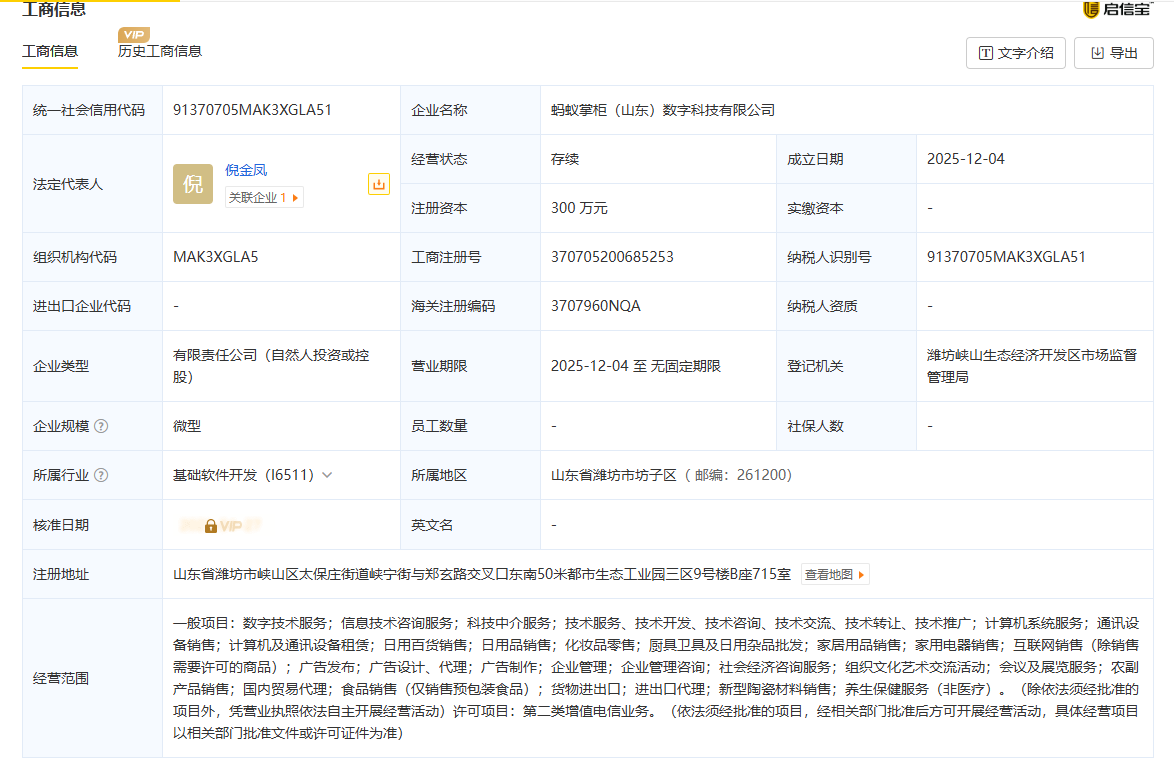Click the orange download icon beside 倪金凤
1174x776 pixels.
pos(379,184)
